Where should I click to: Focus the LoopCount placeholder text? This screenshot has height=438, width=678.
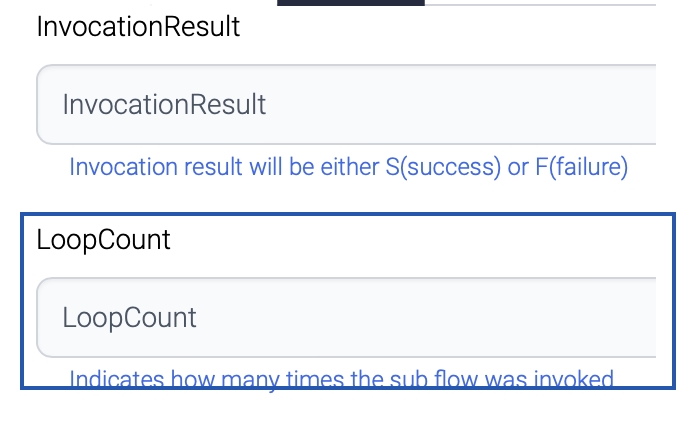click(129, 318)
